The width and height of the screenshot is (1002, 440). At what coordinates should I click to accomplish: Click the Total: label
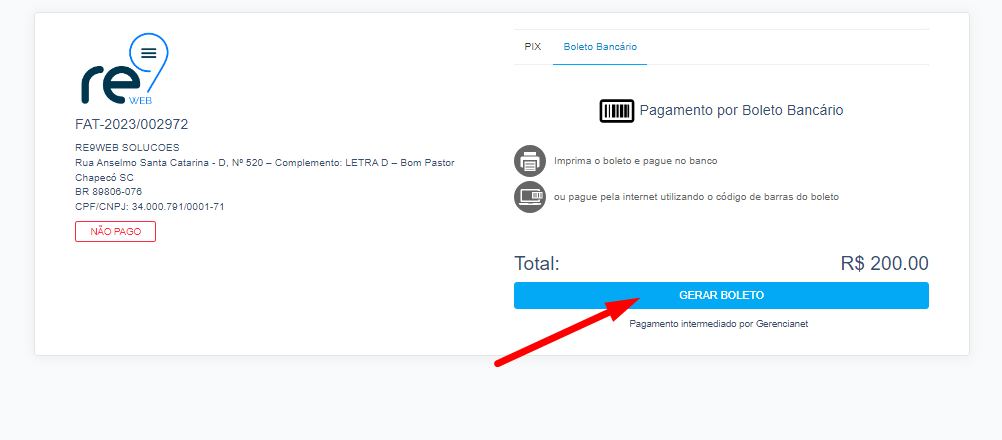coord(537,264)
